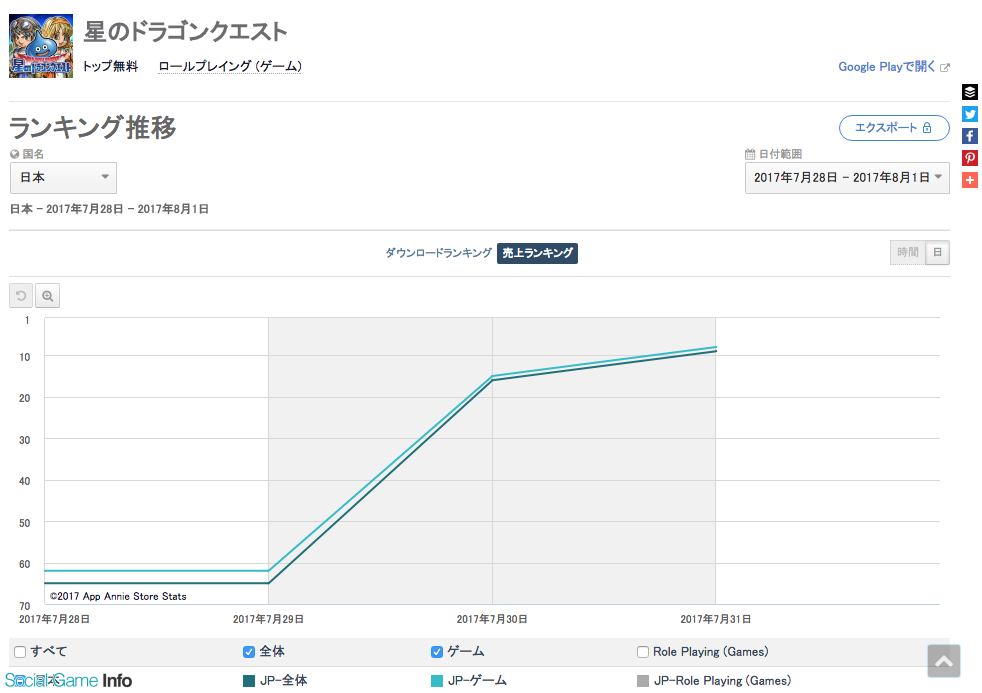Click the JP-ゲーム legend label
Image resolution: width=982 pixels, height=693 pixels.
click(x=477, y=681)
